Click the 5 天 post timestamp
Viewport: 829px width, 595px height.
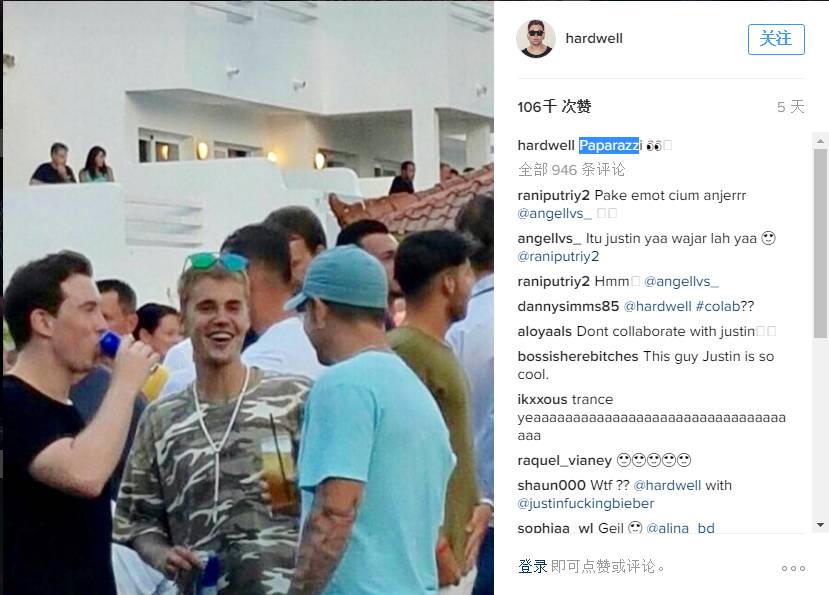790,107
